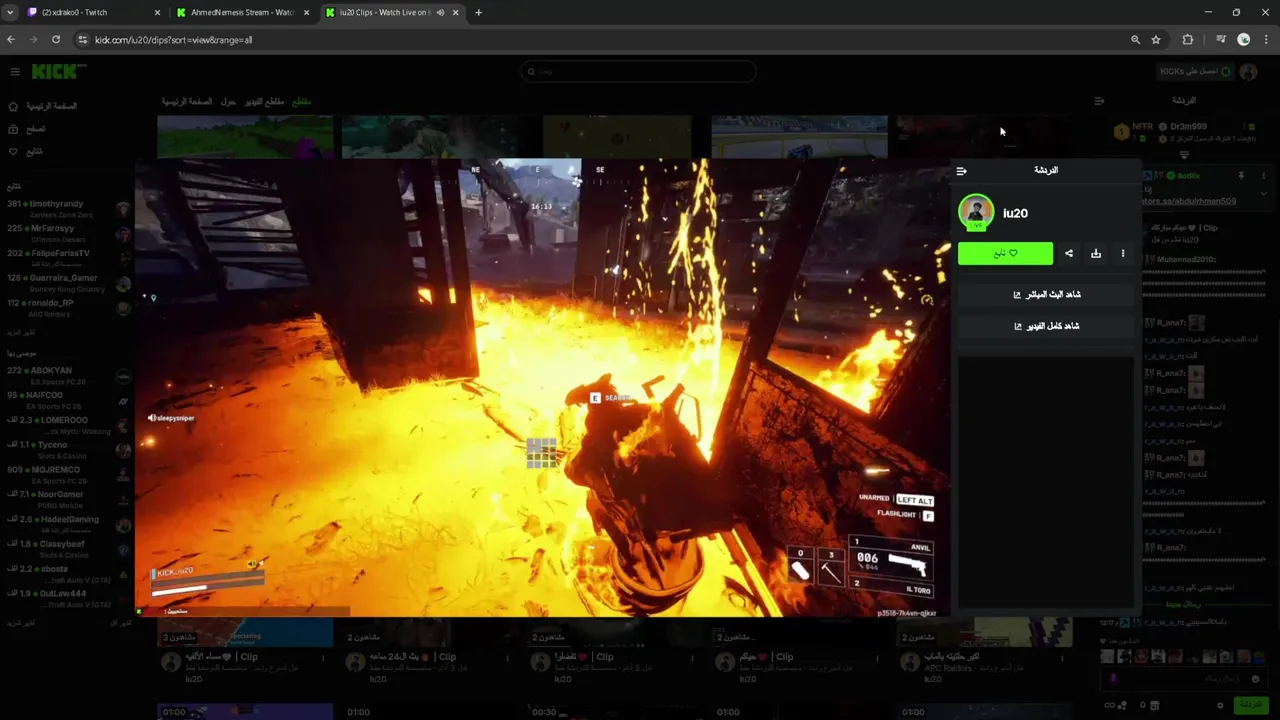Select the channel's home page tab

click(187, 102)
